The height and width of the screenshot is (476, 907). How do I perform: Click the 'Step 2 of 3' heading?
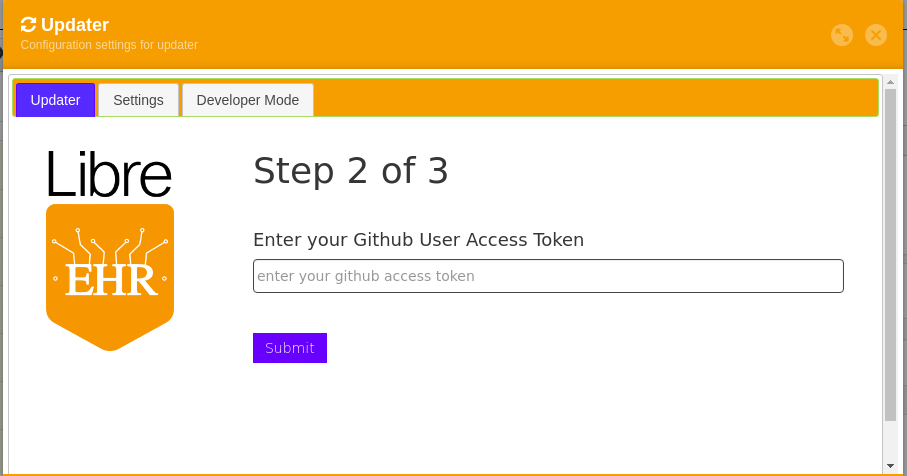pos(351,171)
